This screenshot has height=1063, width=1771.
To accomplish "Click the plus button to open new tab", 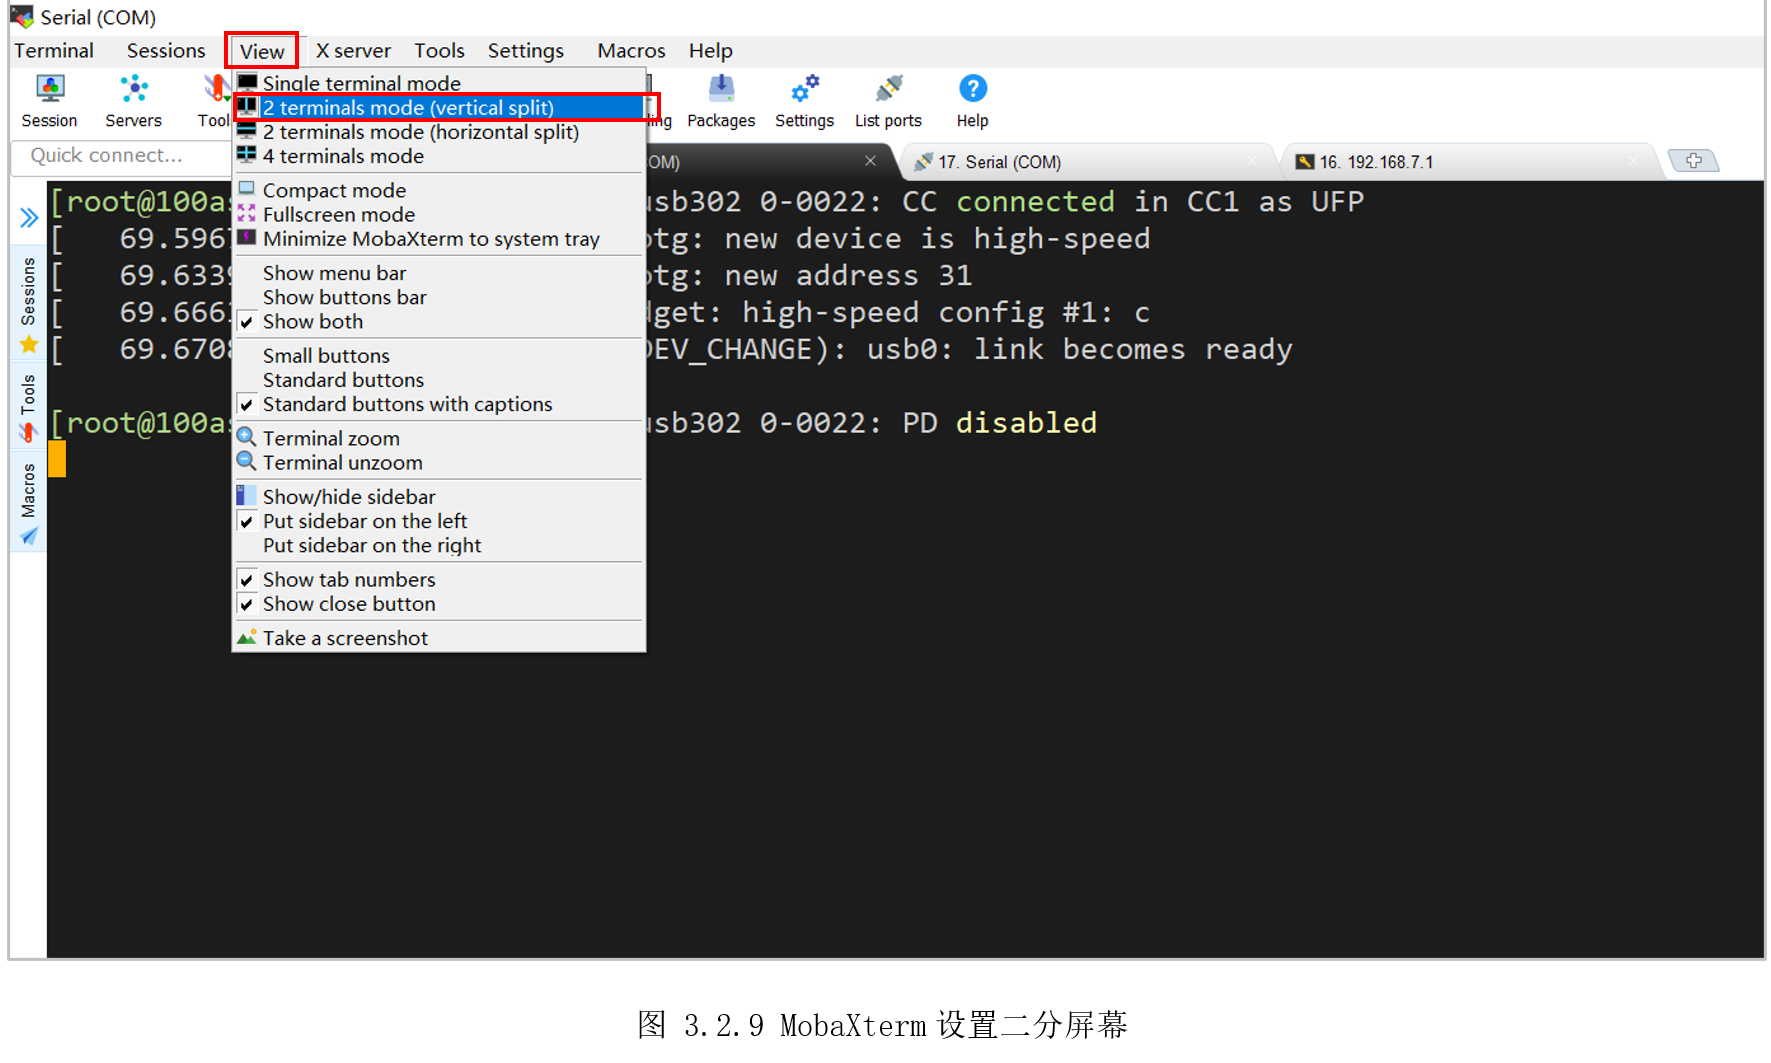I will [x=1694, y=160].
